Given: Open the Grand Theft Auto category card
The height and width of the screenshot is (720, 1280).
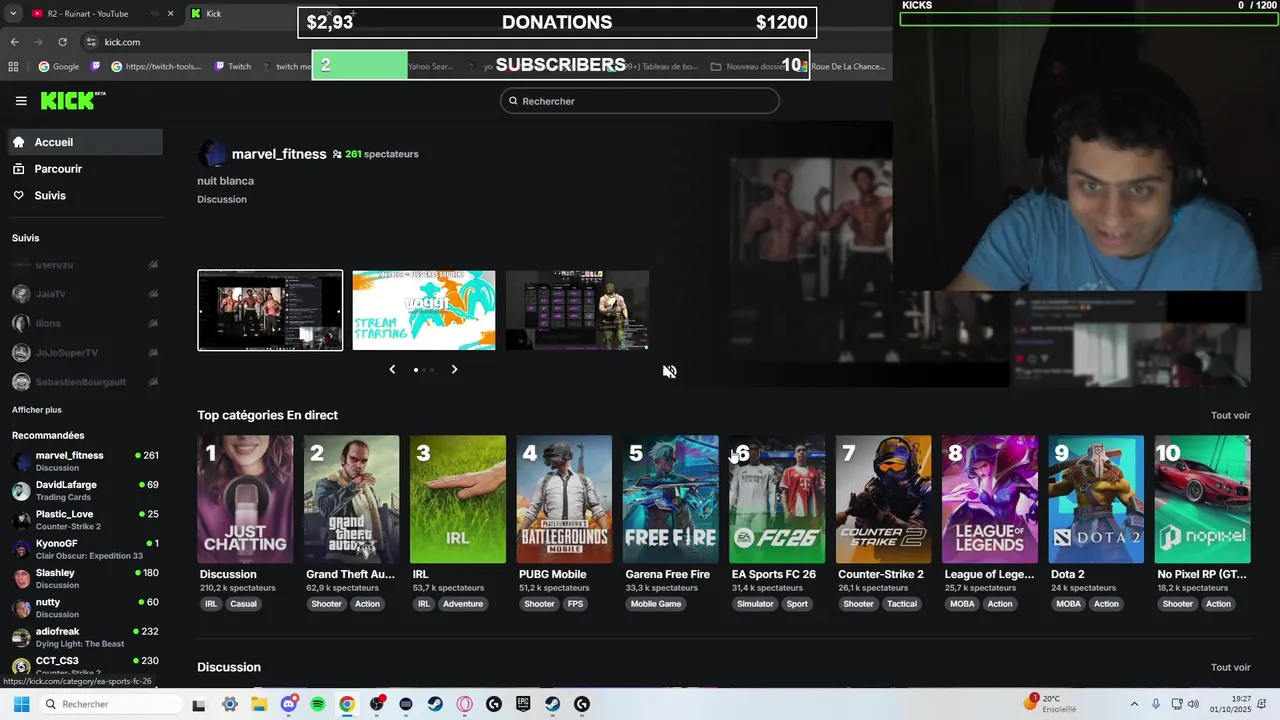Looking at the screenshot, I should [351, 499].
